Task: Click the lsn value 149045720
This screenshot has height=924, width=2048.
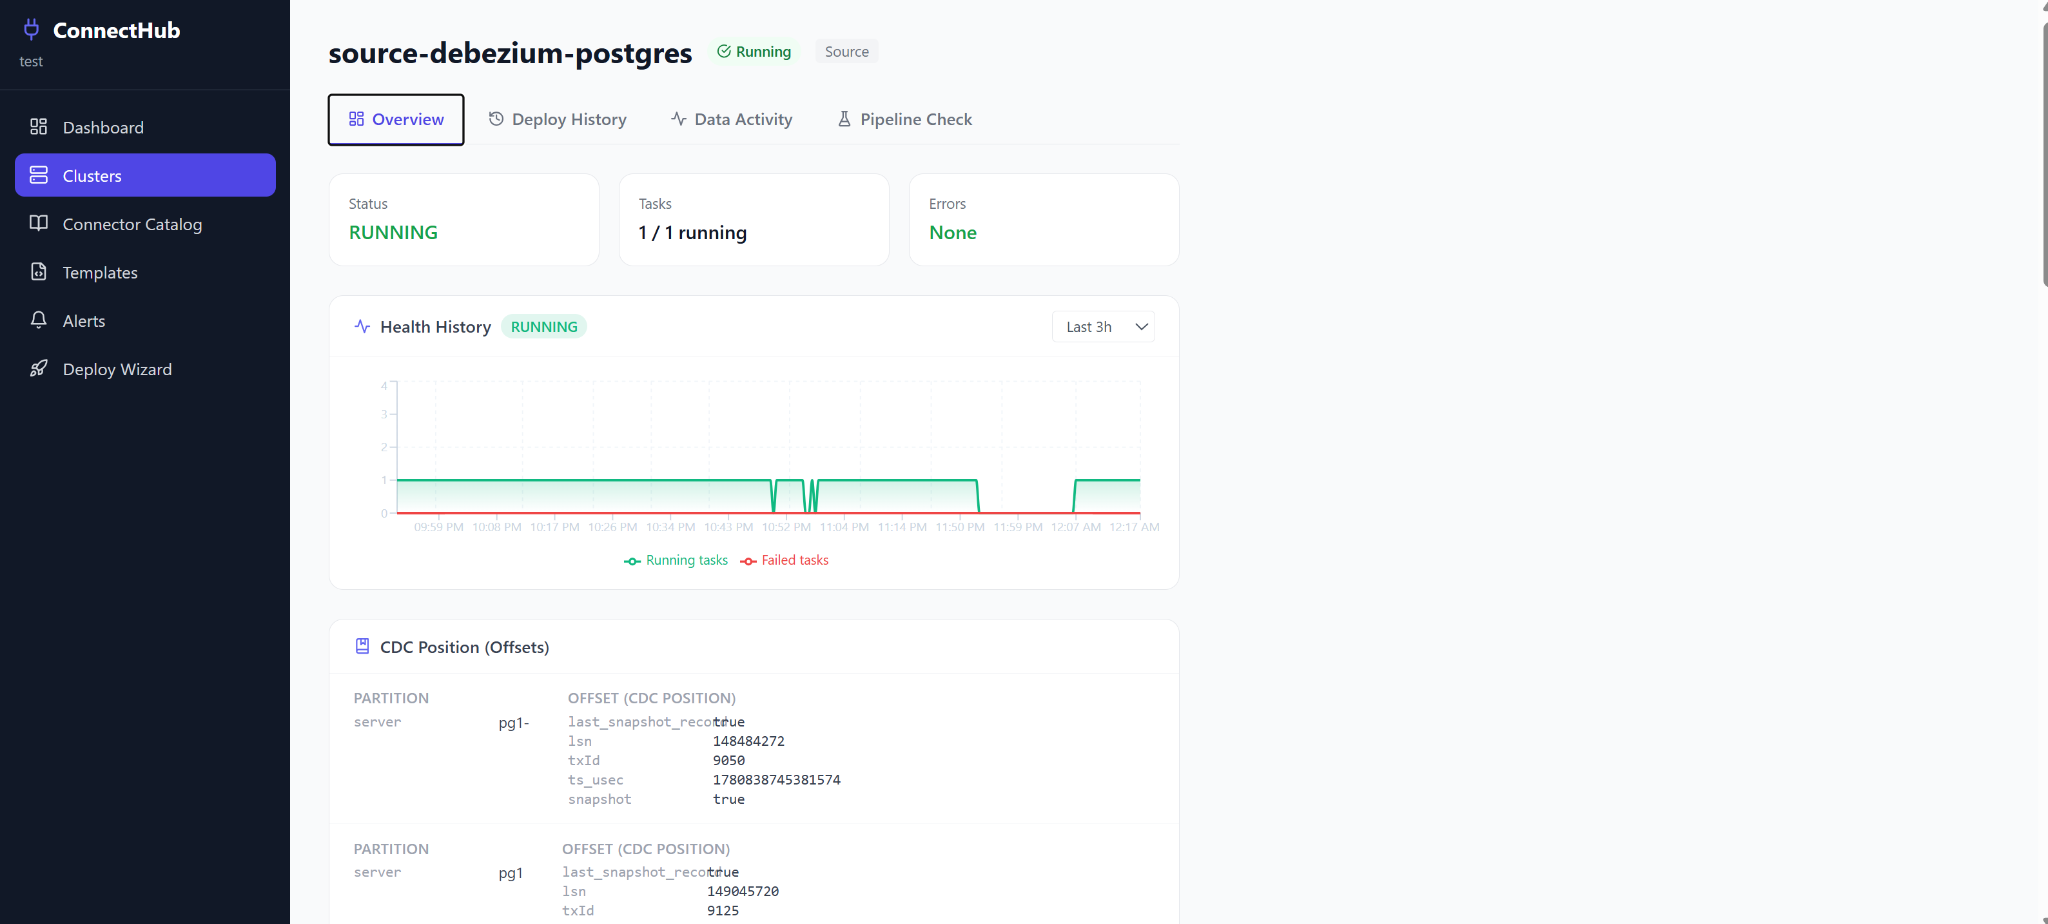Action: [743, 891]
